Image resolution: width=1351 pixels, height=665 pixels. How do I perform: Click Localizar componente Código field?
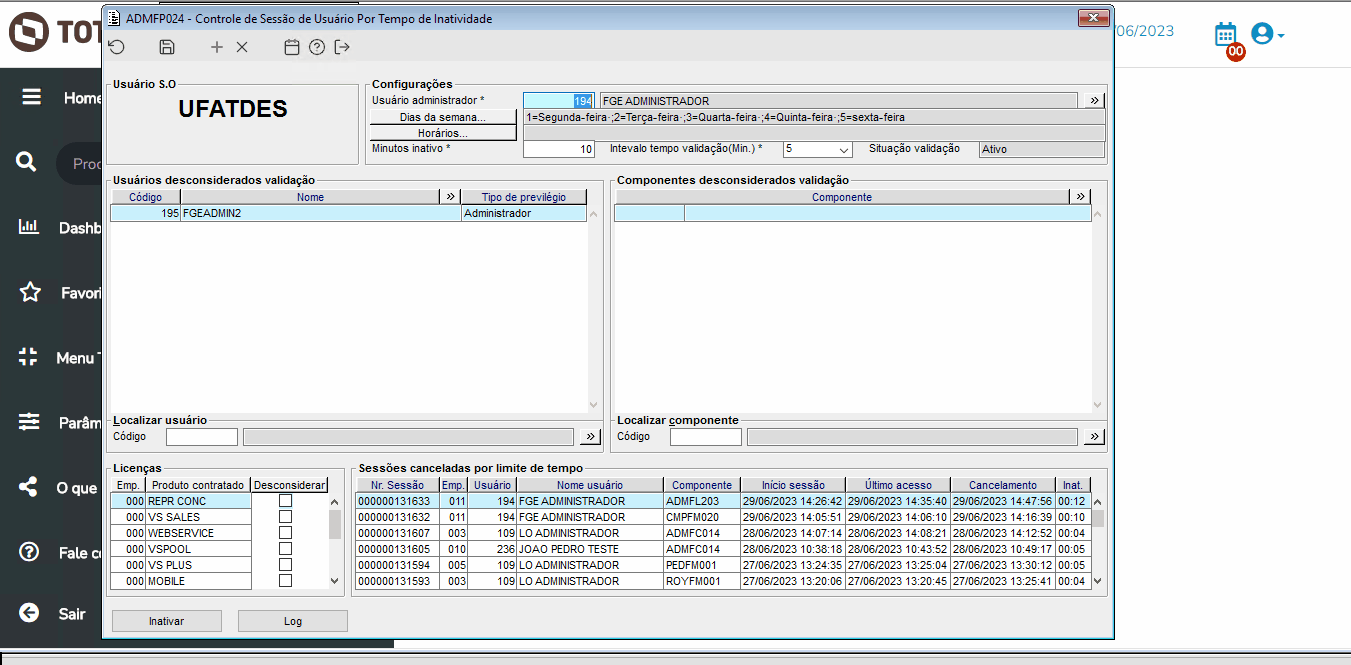pos(706,437)
